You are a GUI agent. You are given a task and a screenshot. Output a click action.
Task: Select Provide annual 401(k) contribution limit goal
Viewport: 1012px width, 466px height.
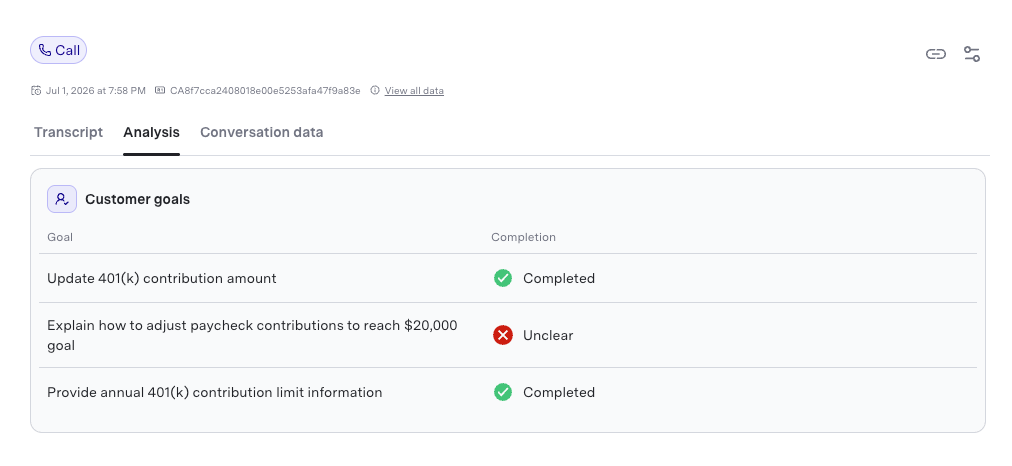[214, 392]
